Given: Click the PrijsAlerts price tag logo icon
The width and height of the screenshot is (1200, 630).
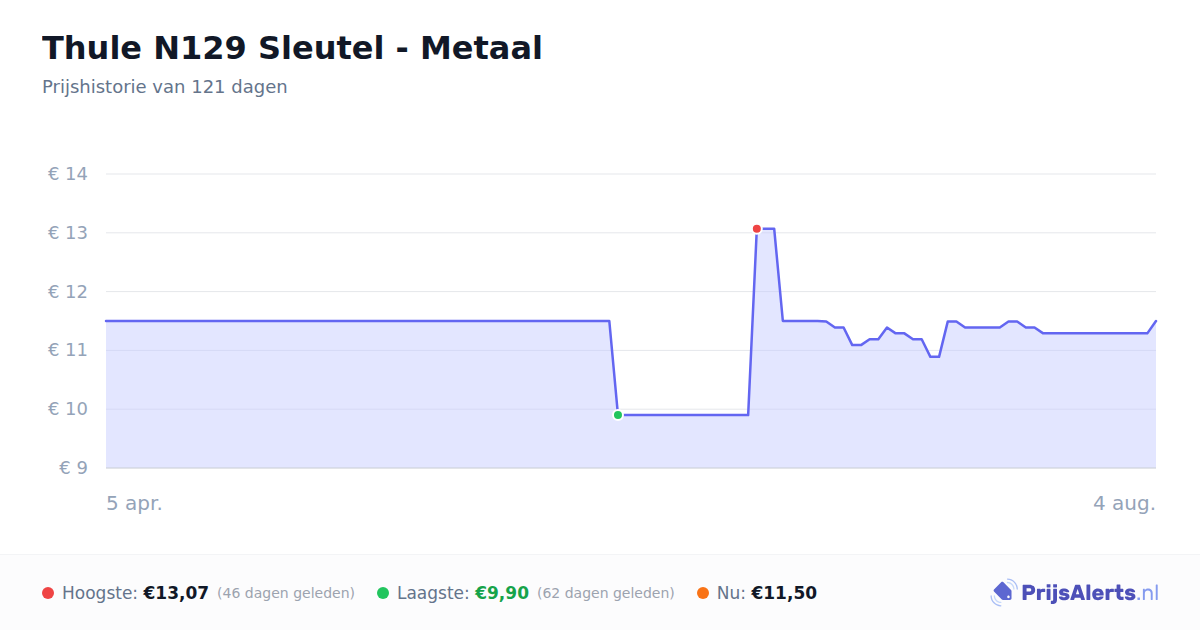Looking at the screenshot, I should (x=1003, y=593).
